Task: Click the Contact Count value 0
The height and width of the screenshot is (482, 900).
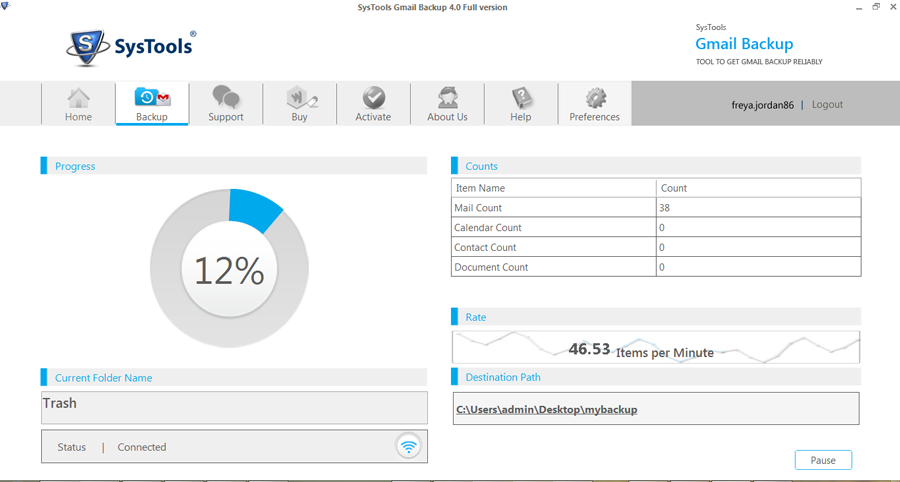Action: 662,247
